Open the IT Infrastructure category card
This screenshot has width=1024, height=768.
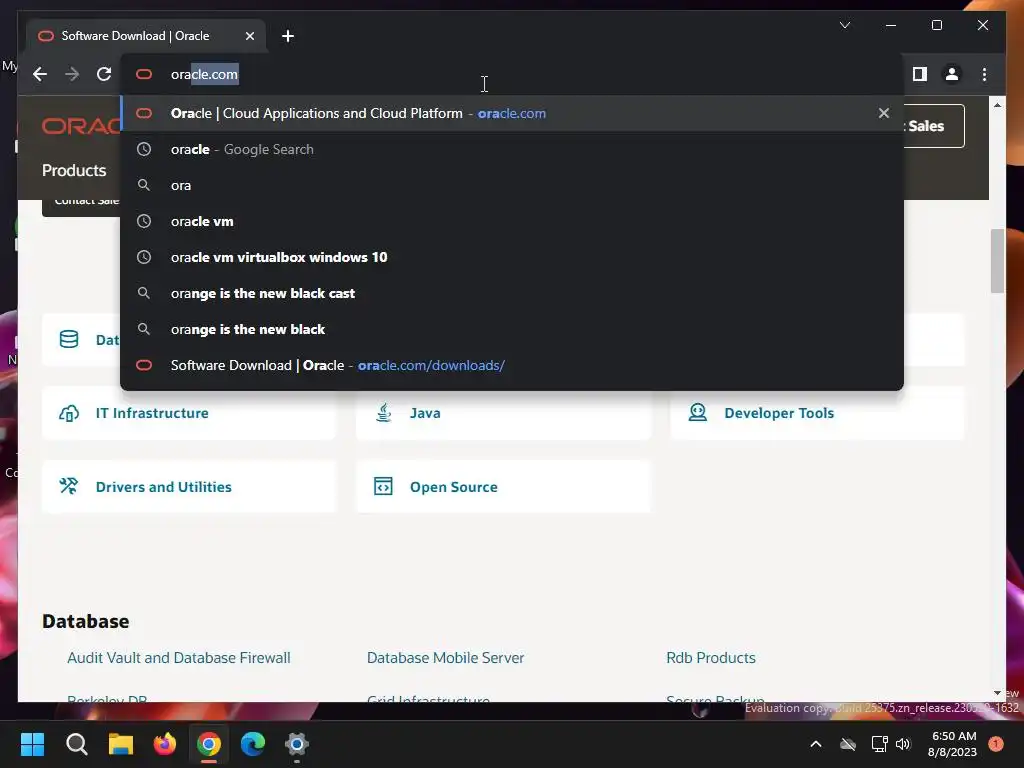click(189, 413)
